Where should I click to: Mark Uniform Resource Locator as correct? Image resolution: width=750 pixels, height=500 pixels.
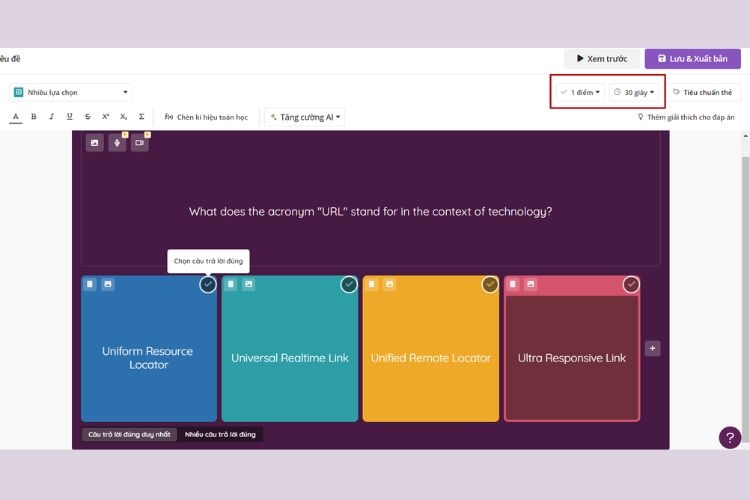pyautogui.click(x=208, y=285)
